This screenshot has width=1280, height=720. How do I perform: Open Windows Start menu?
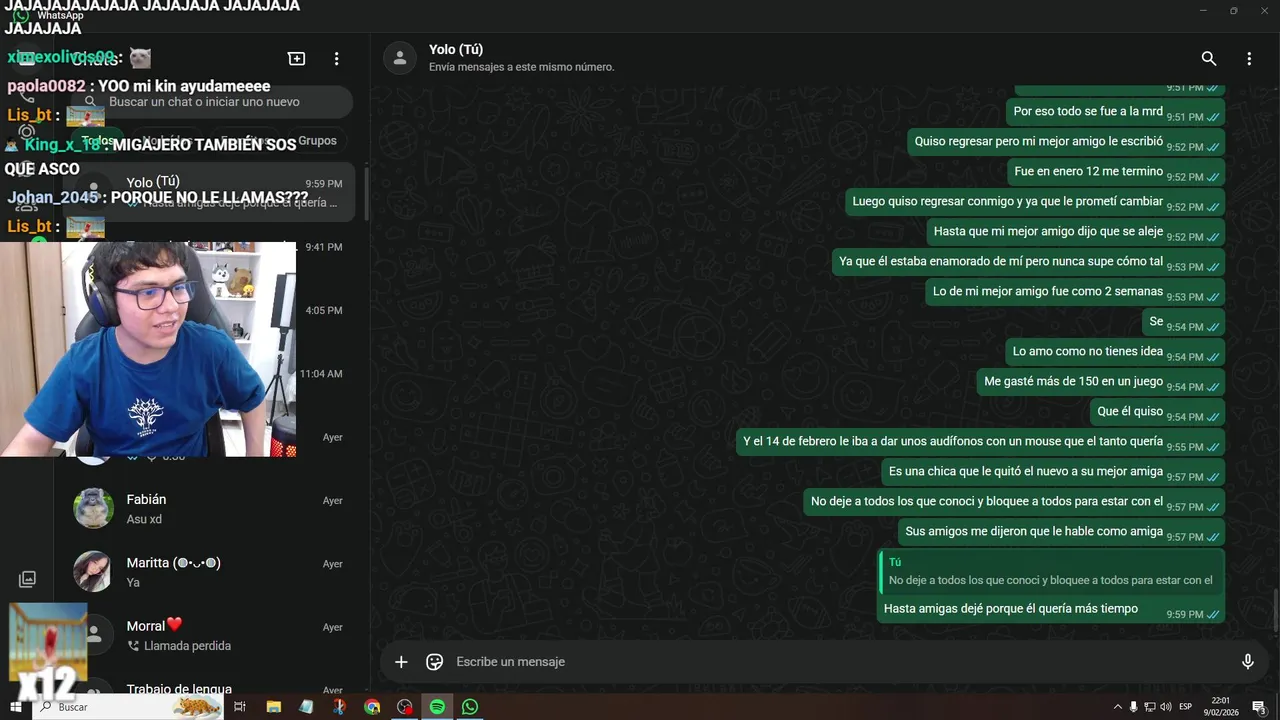[x=16, y=707]
